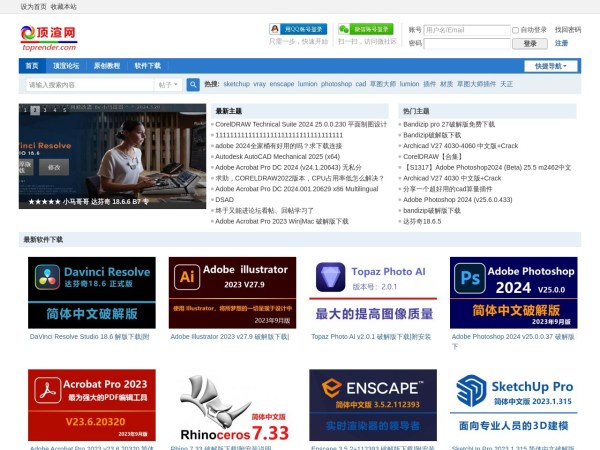The width and height of the screenshot is (600, 450).
Task: Click hot search term photoshop
Action: [336, 84]
